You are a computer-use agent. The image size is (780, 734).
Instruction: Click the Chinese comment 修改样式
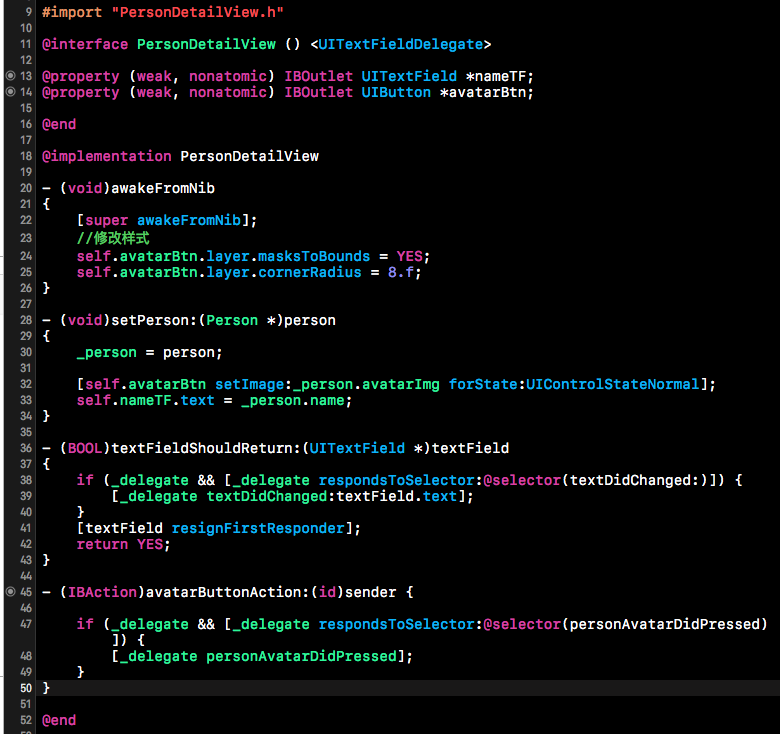pos(121,238)
